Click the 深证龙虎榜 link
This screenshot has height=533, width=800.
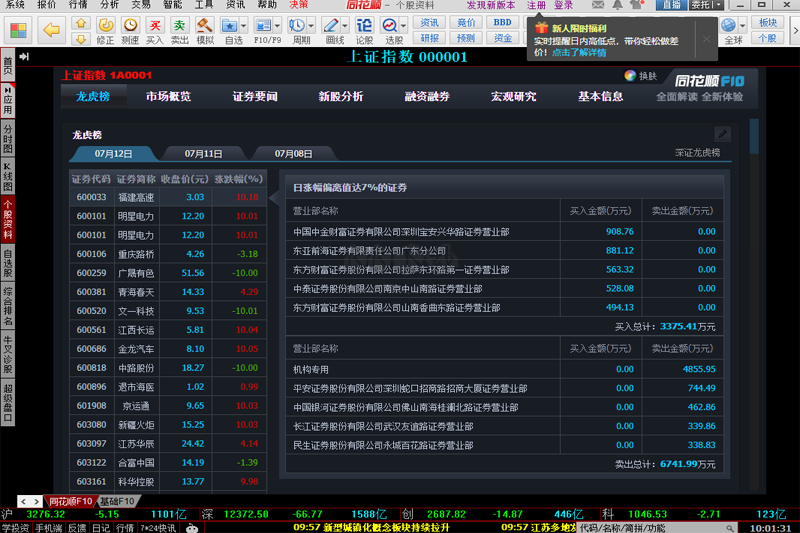697,153
